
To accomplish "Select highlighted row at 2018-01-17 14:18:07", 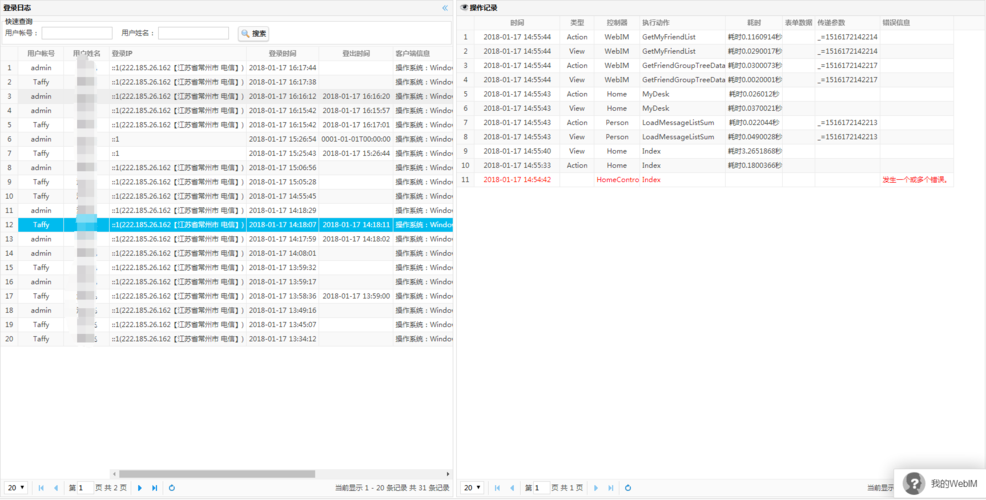I will pos(226,225).
